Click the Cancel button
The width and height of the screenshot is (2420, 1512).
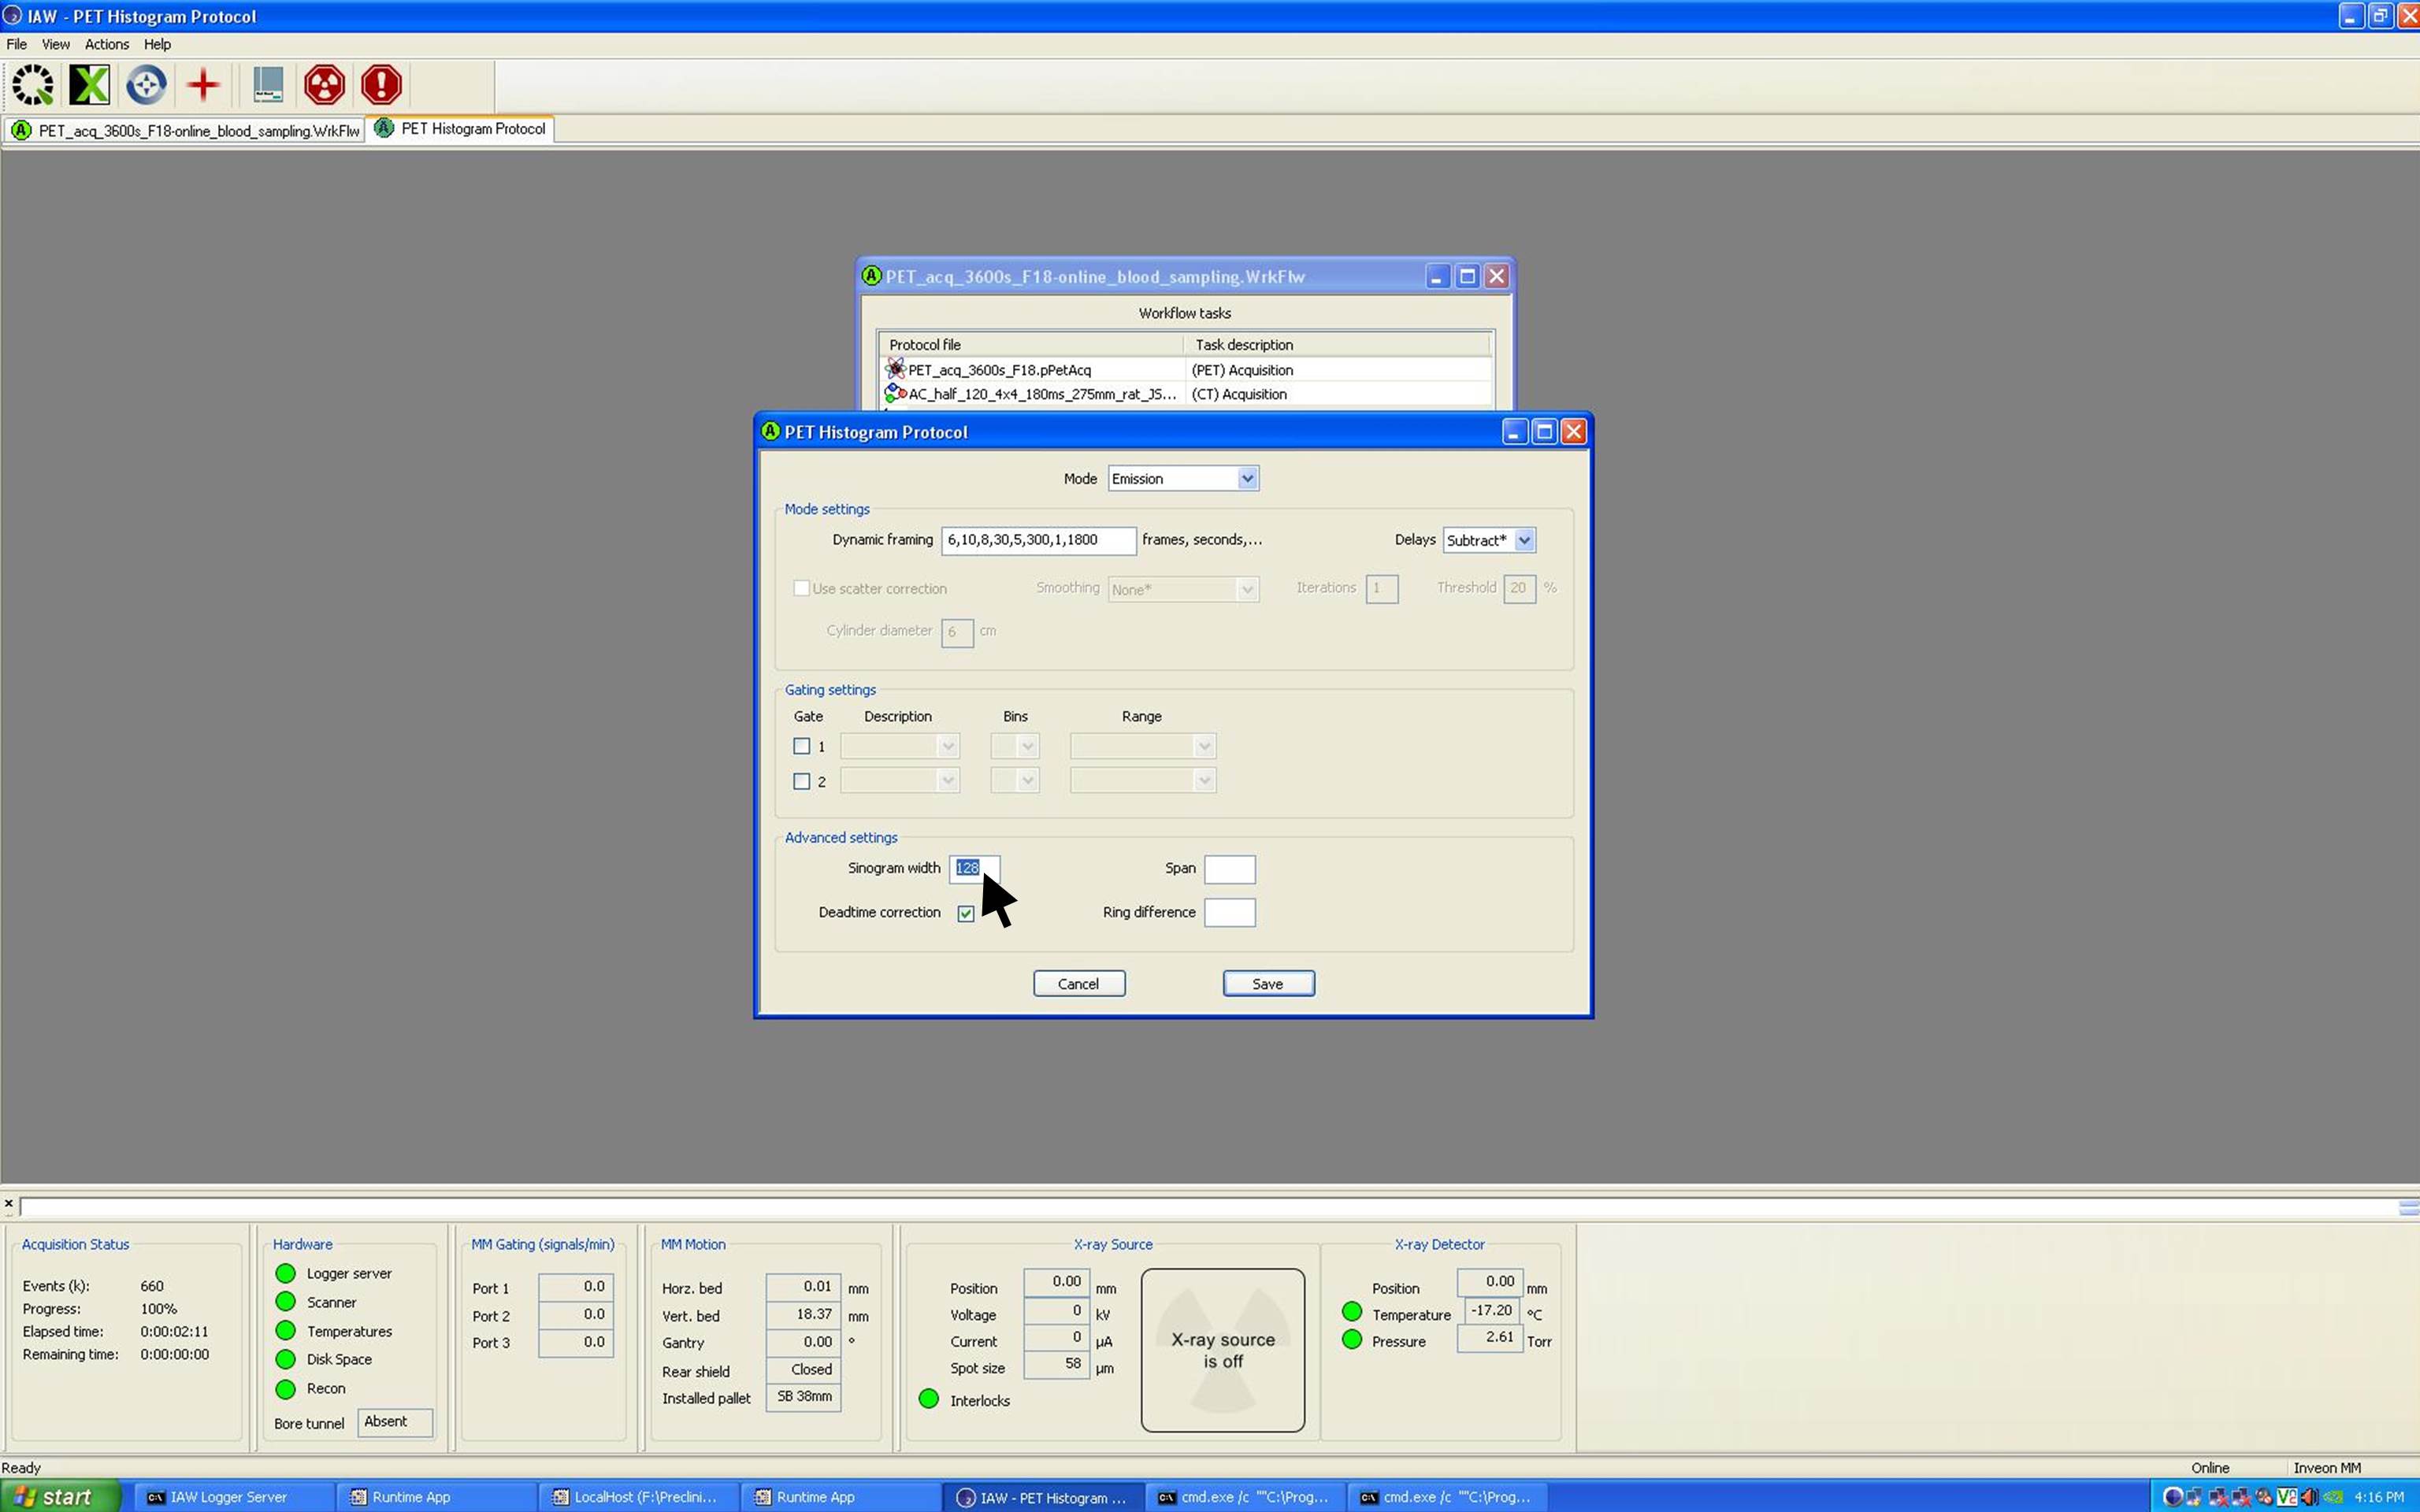tap(1078, 984)
